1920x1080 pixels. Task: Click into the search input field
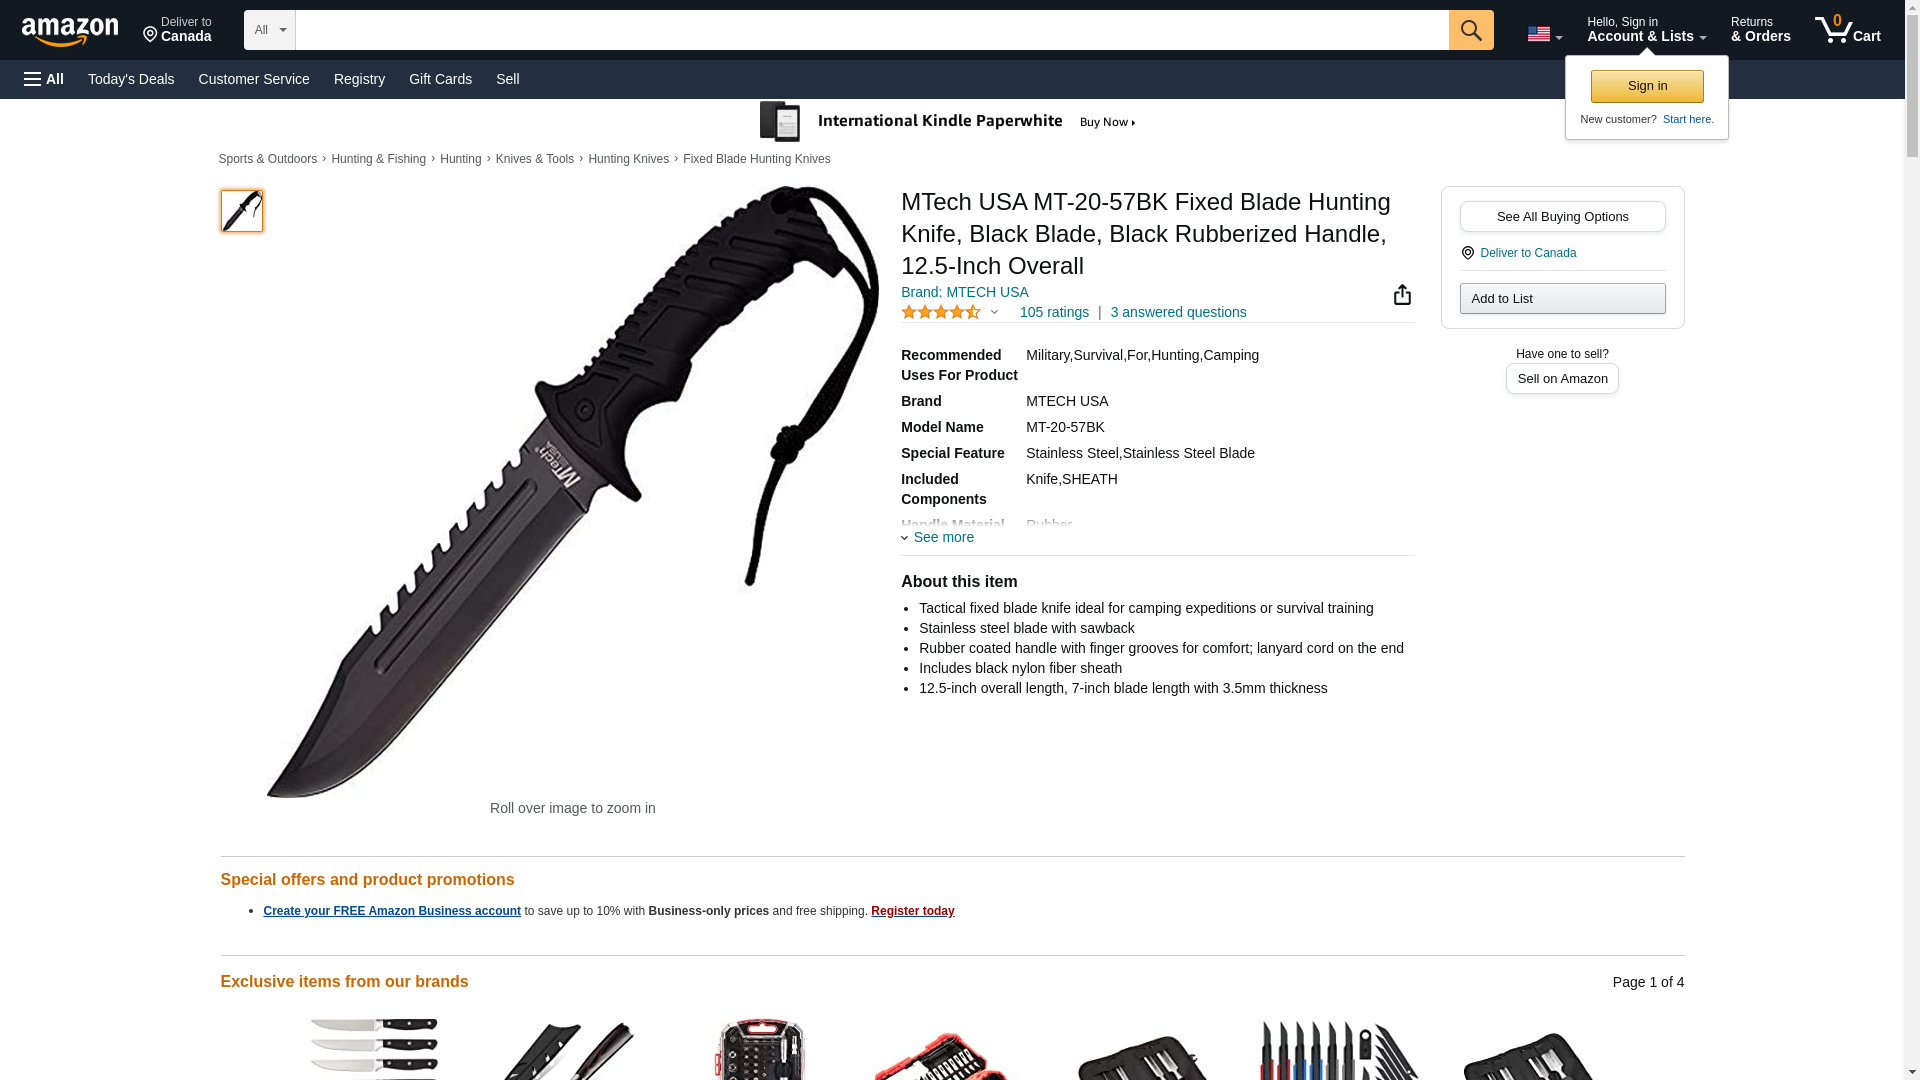[872, 30]
